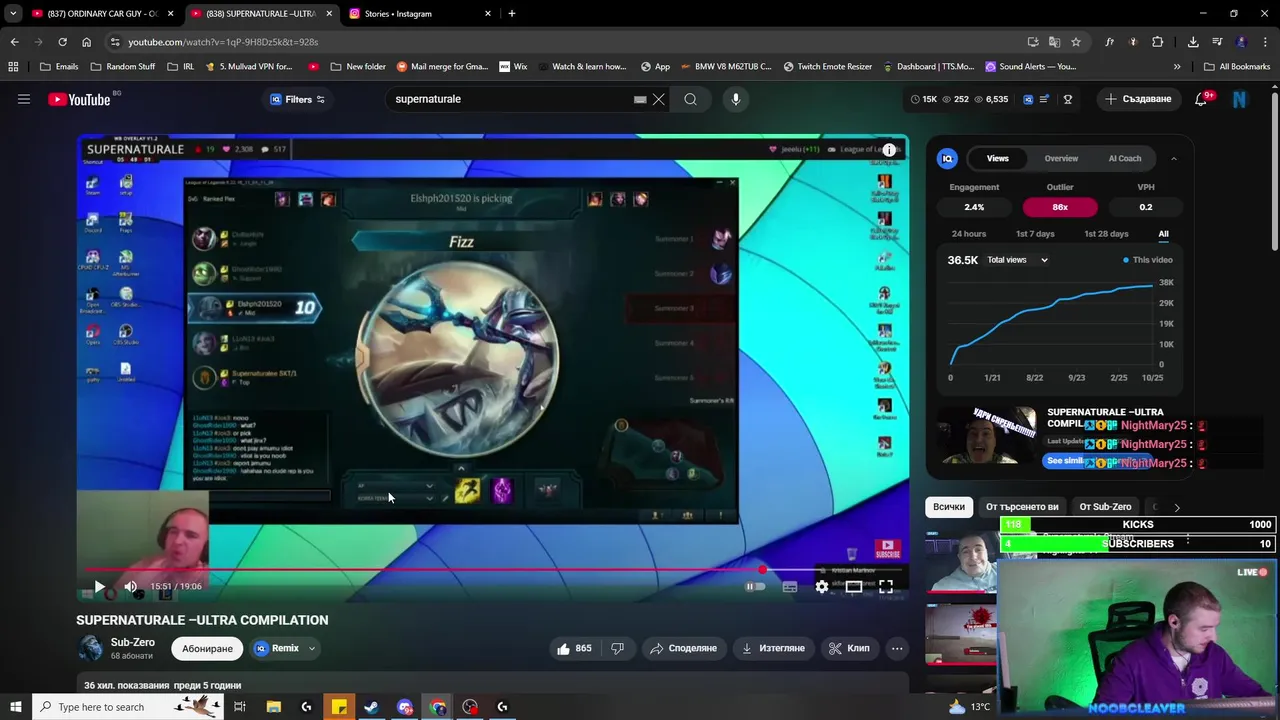Open the notifications bell
The width and height of the screenshot is (1280, 720).
tap(1201, 99)
